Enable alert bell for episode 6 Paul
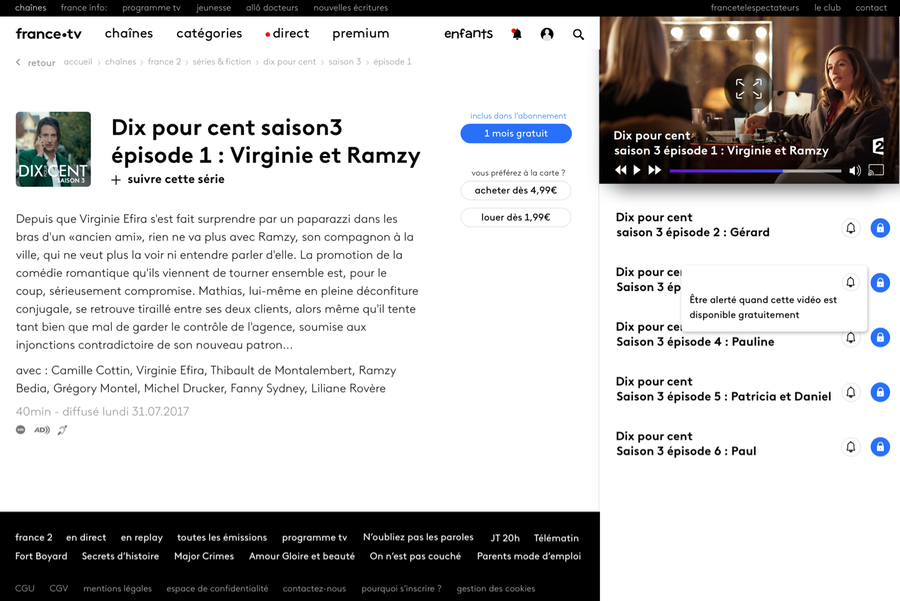Screen dimensions: 900x601 click(x=851, y=447)
